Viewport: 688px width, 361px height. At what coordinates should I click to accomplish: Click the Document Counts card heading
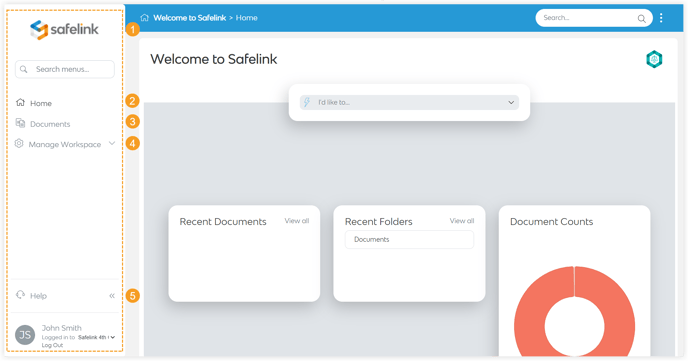[x=552, y=222]
